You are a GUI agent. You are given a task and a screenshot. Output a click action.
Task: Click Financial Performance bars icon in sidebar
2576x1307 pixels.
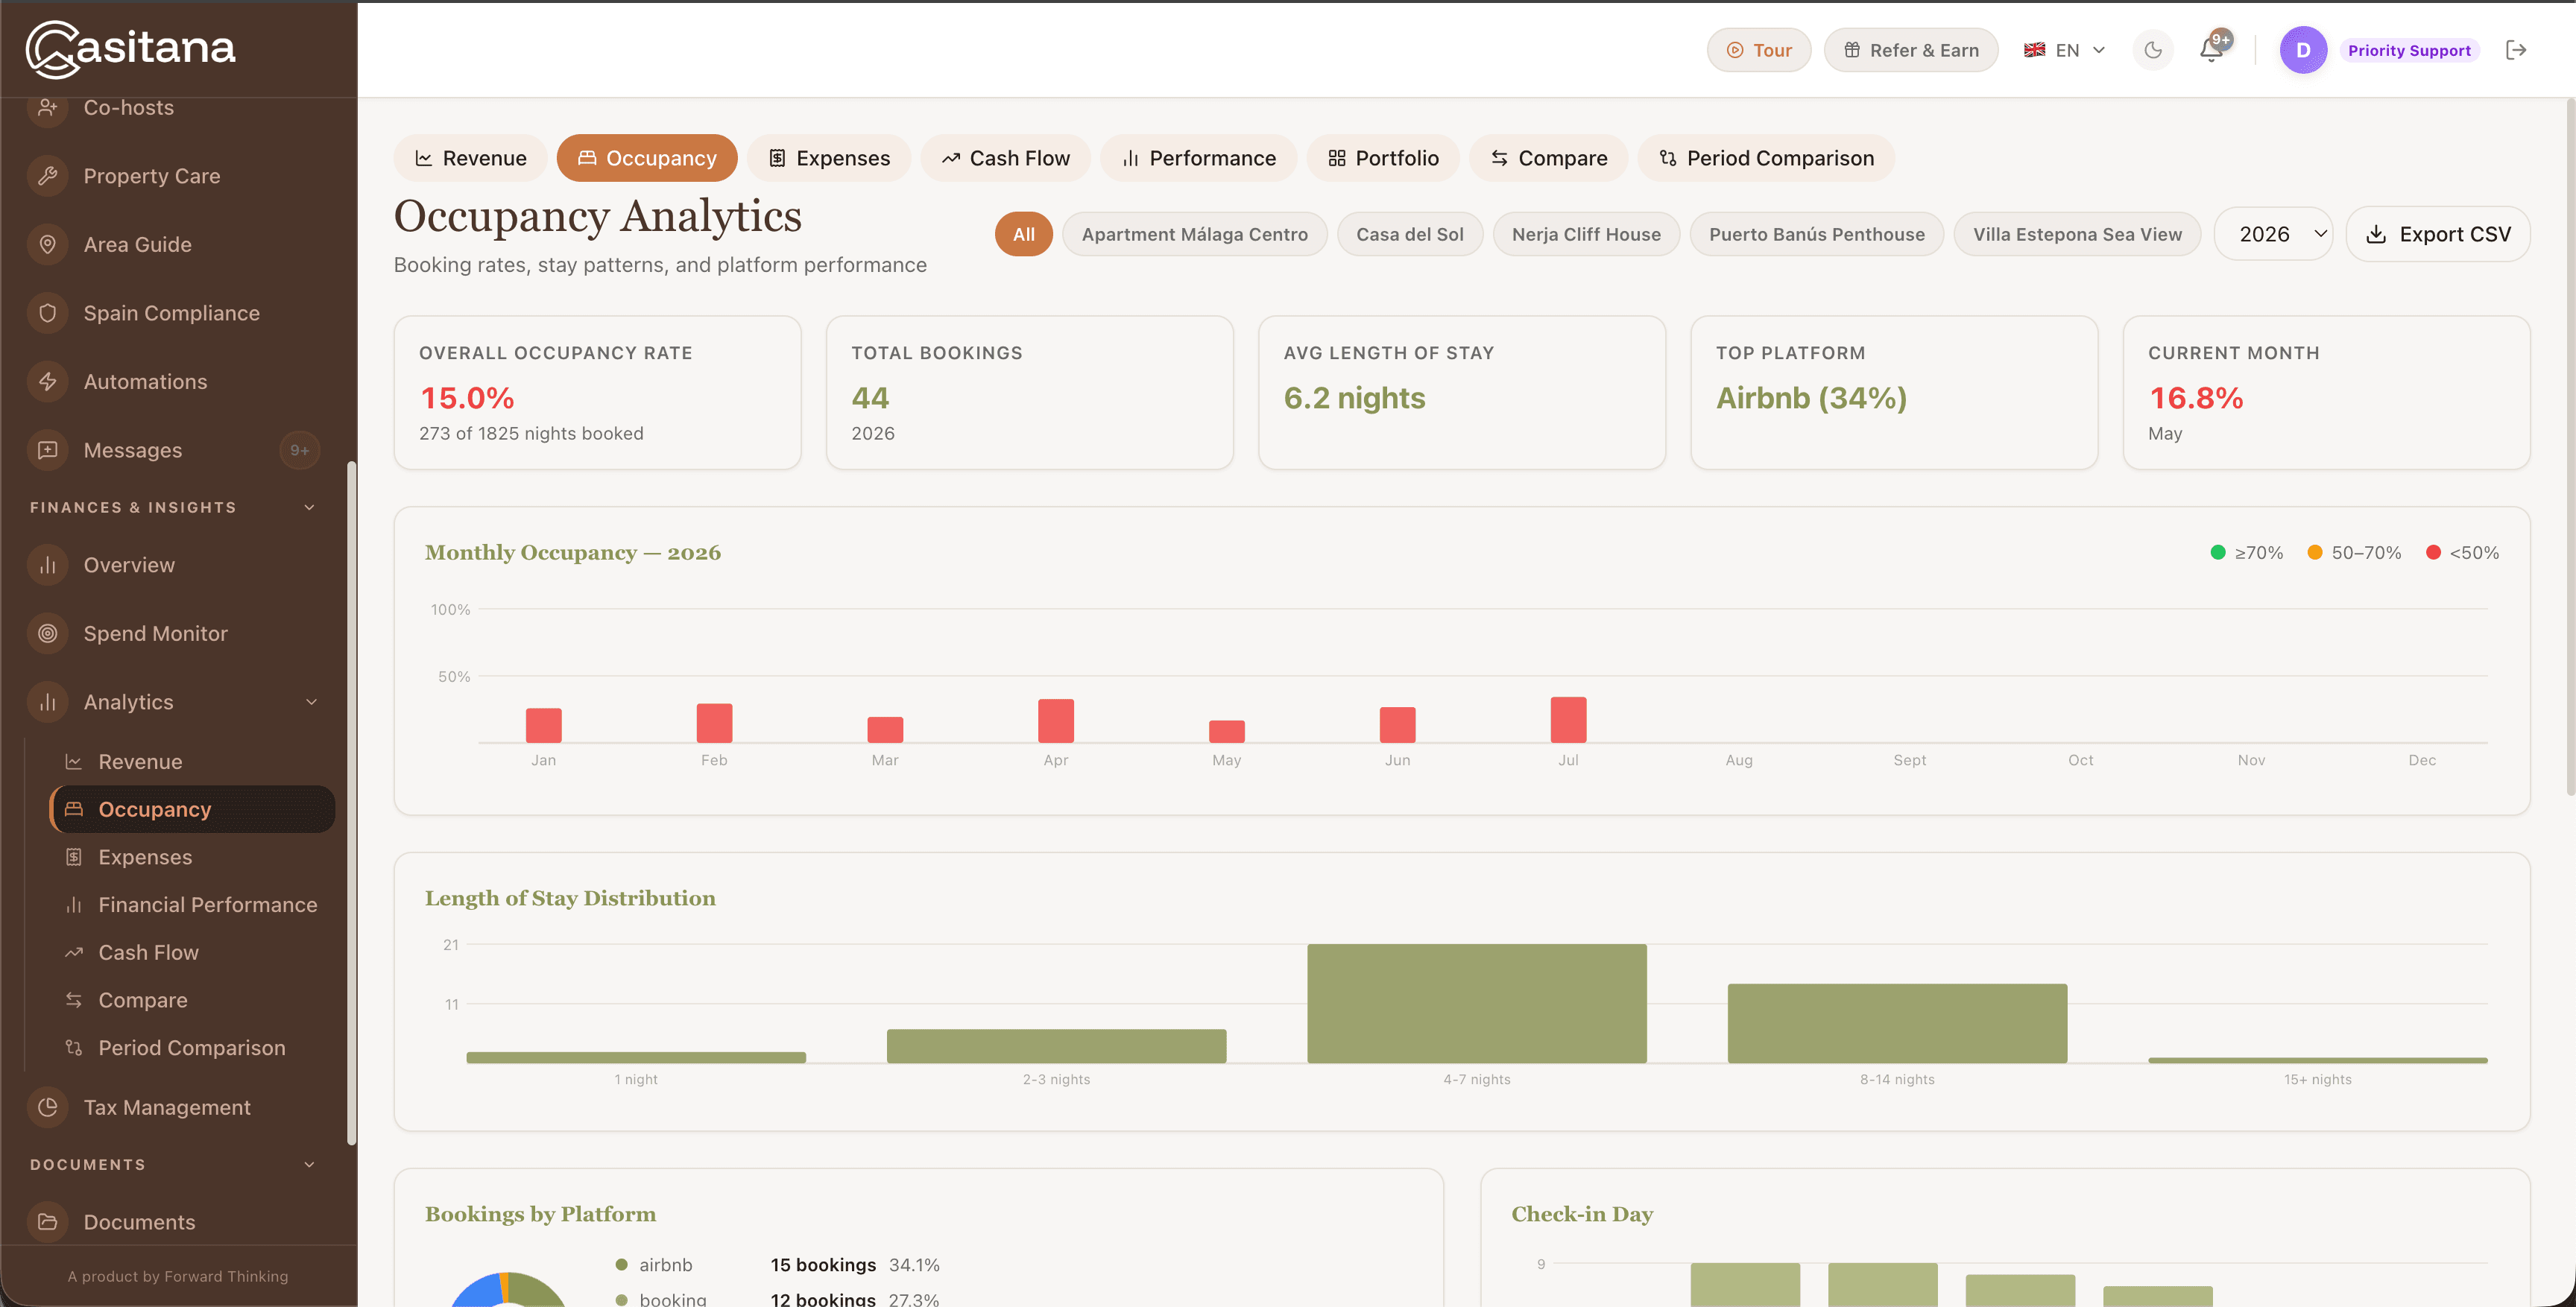[73, 905]
